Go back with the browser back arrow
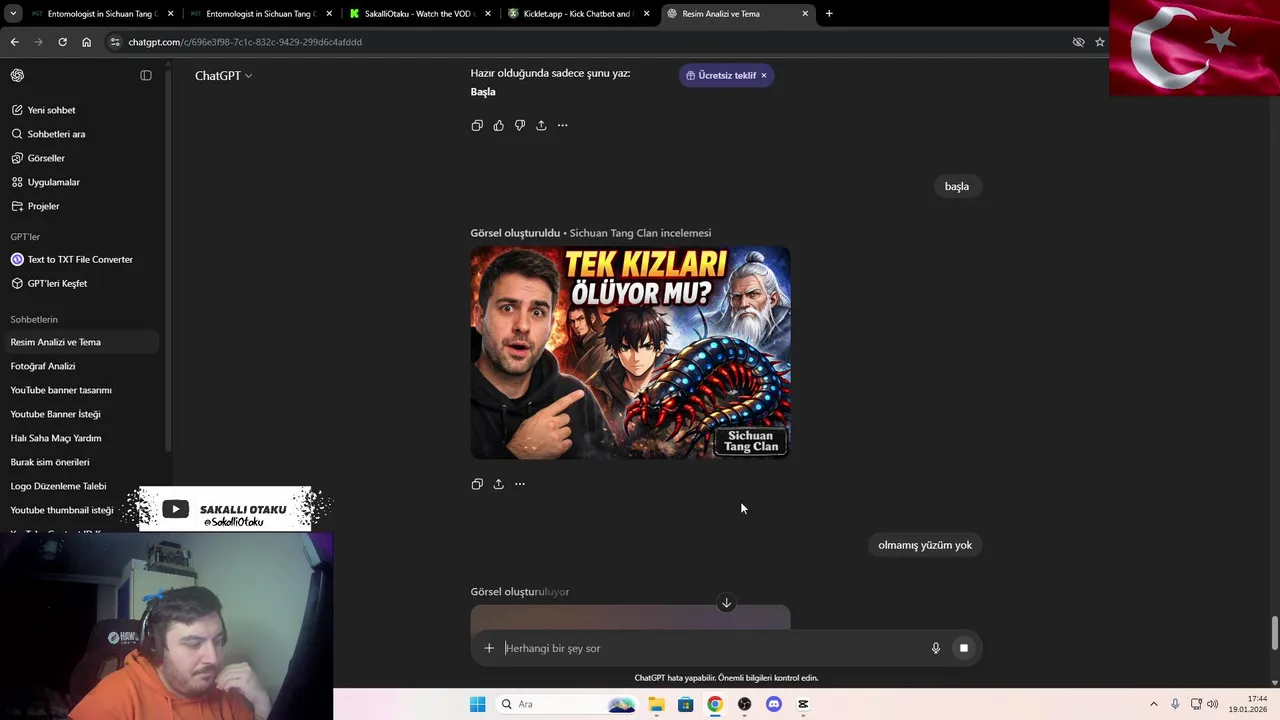Screen dimensions: 1280x720 click(x=14, y=42)
